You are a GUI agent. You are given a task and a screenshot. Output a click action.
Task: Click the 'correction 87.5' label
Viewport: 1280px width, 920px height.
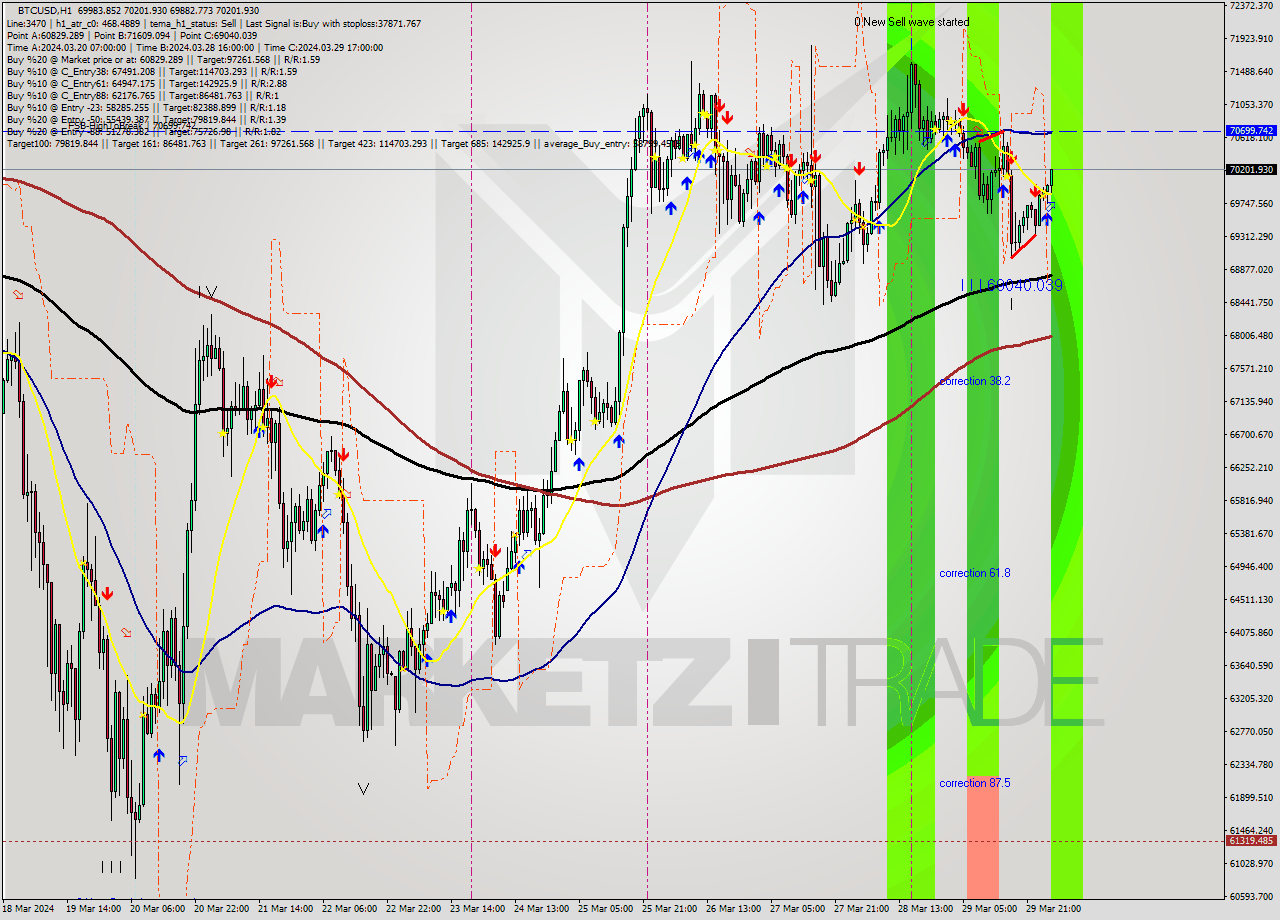pyautogui.click(x=975, y=783)
